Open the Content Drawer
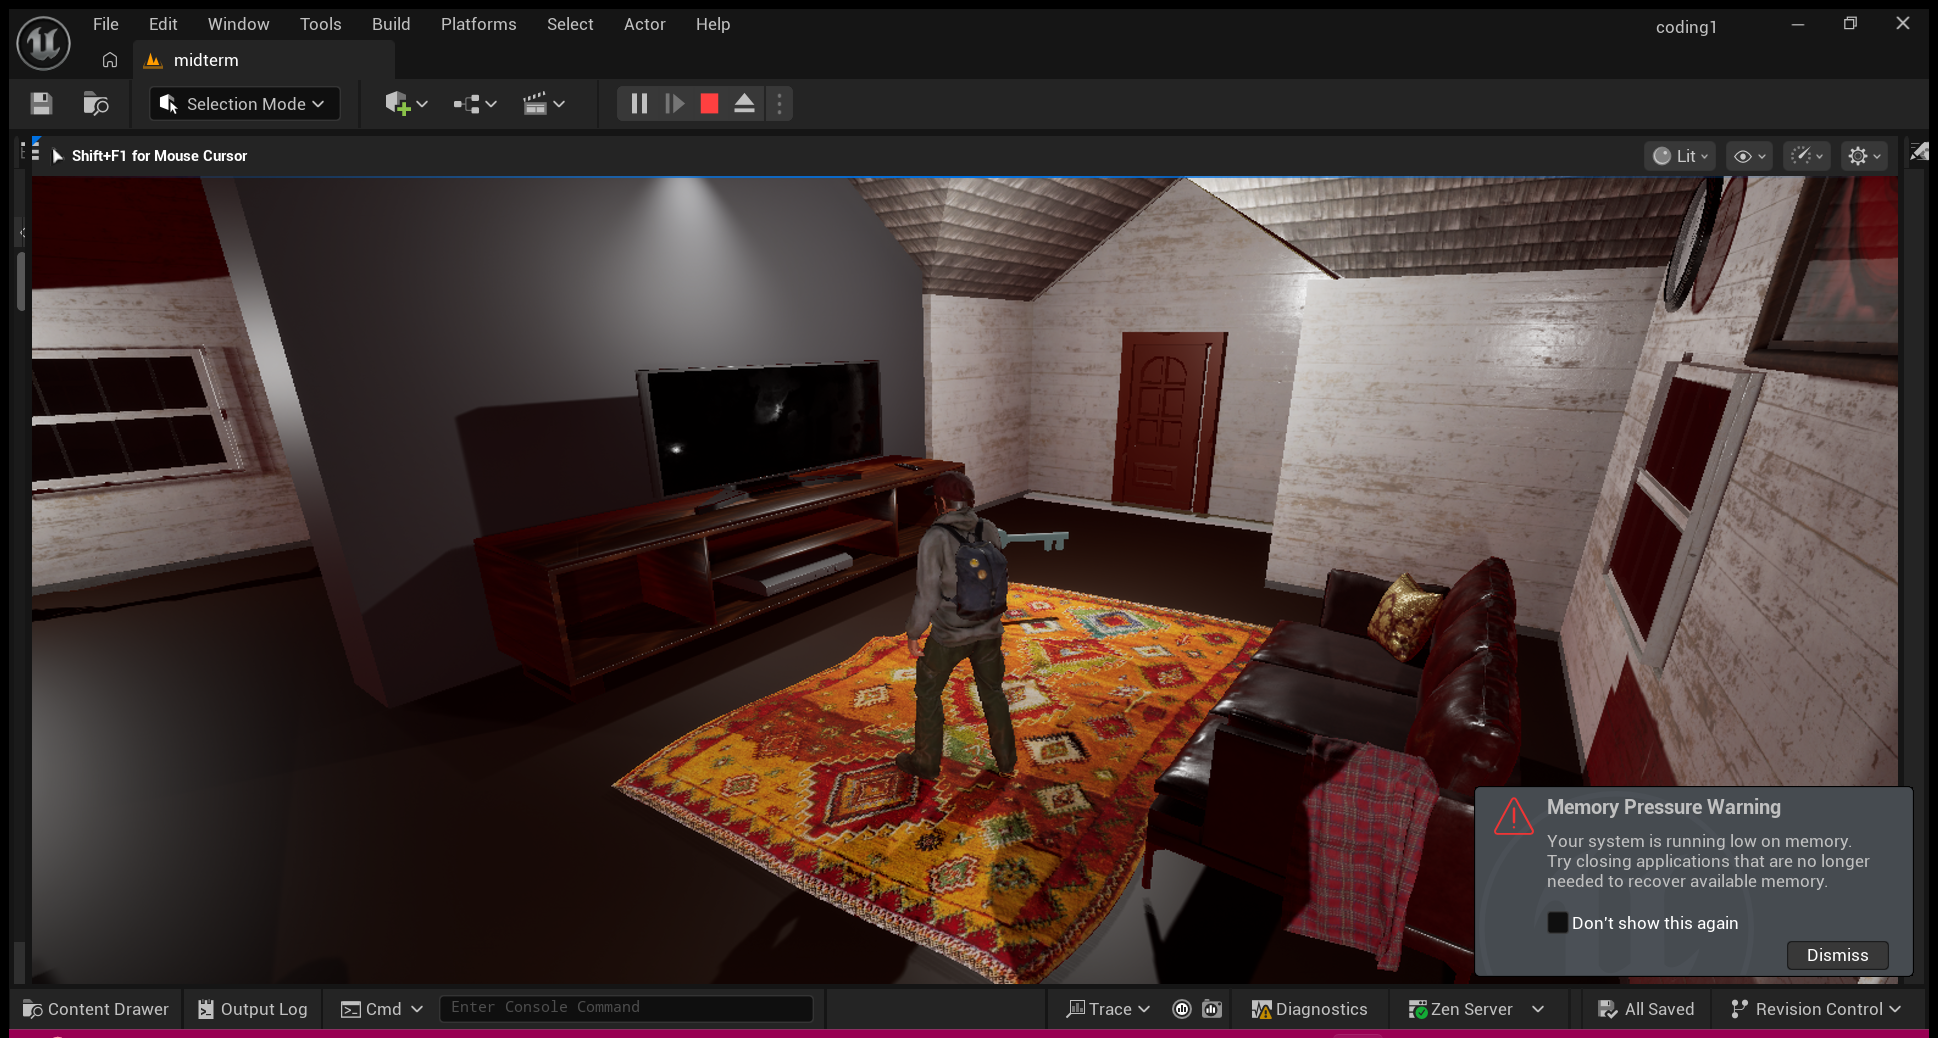Viewport: 1938px width, 1038px height. tap(96, 1009)
